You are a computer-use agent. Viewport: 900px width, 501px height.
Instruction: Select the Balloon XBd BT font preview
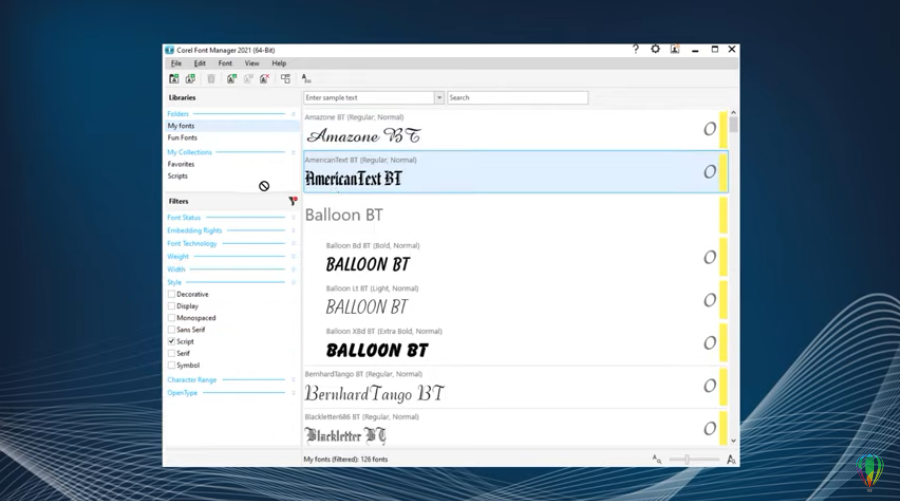pos(378,350)
